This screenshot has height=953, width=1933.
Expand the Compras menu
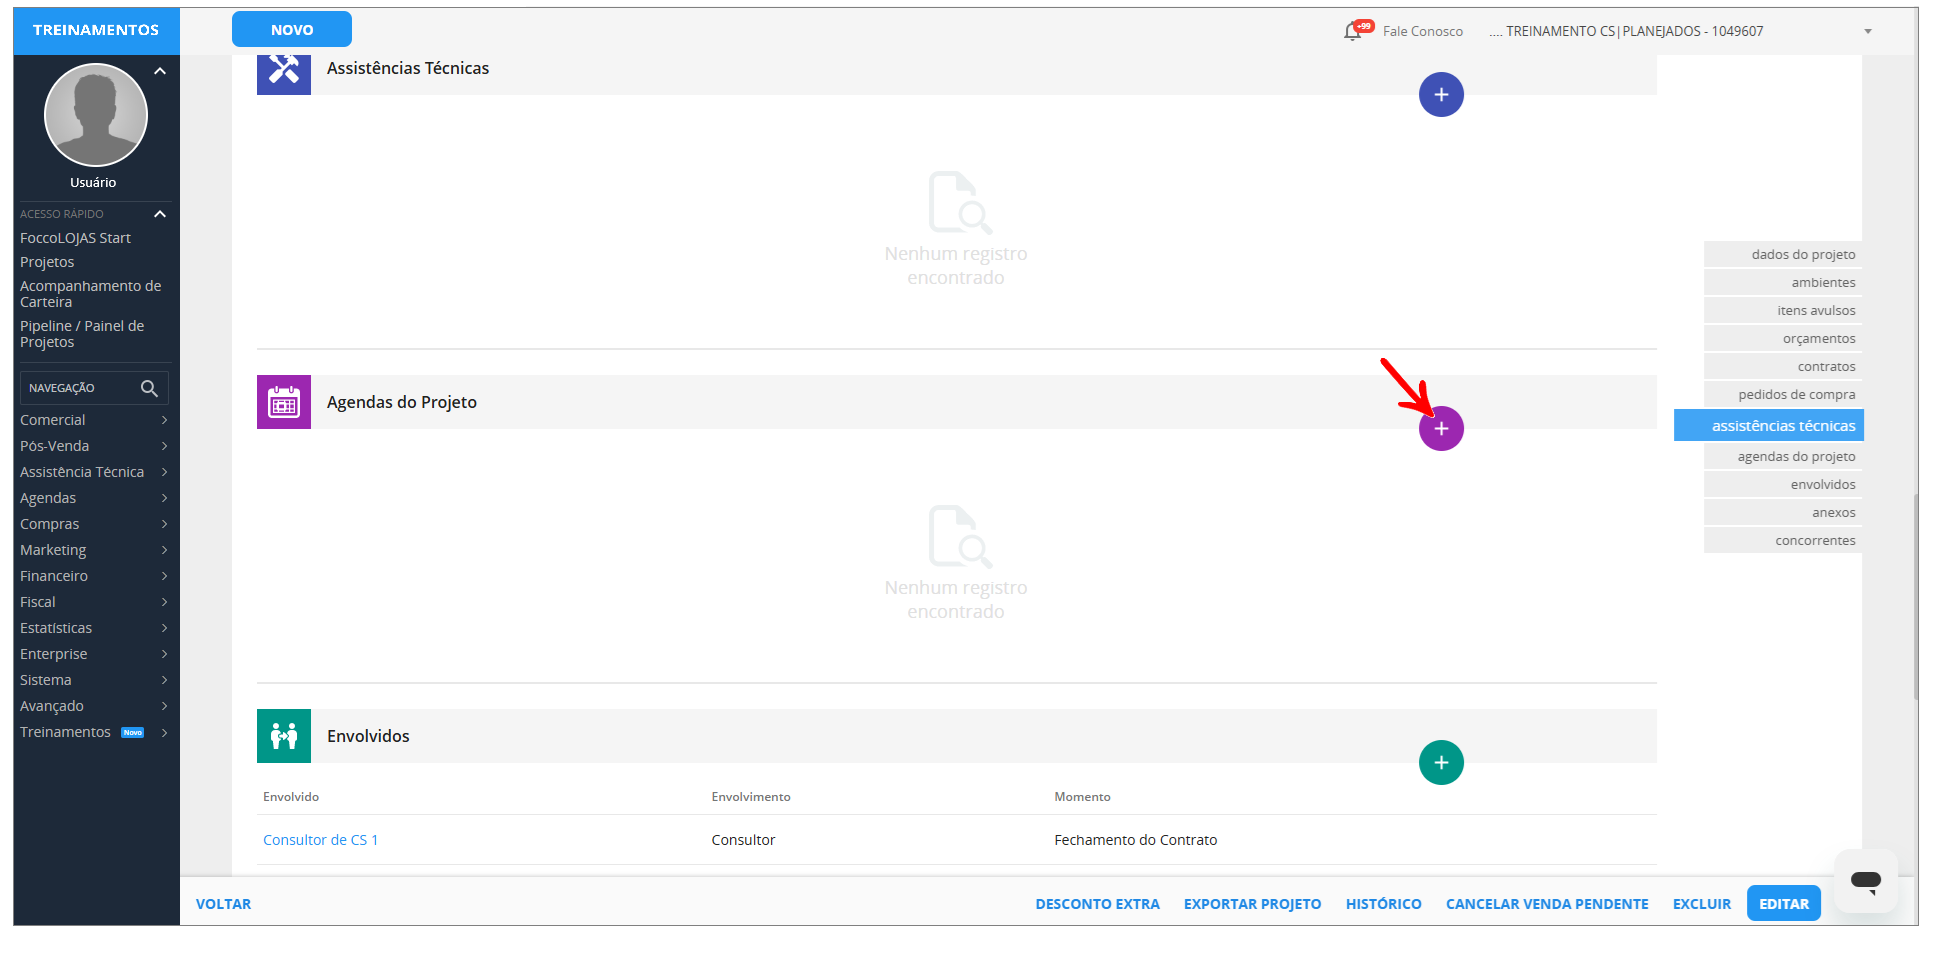pos(94,524)
